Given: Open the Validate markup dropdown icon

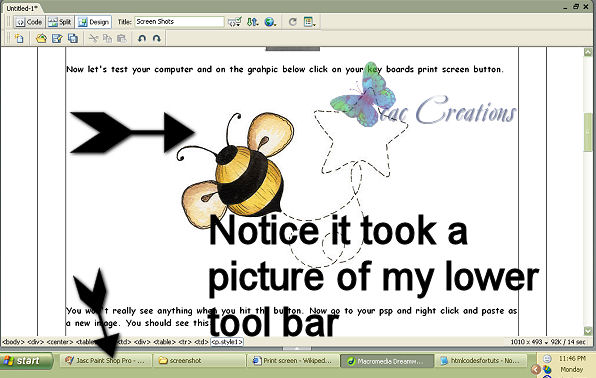Looking at the screenshot, I should [235, 22].
